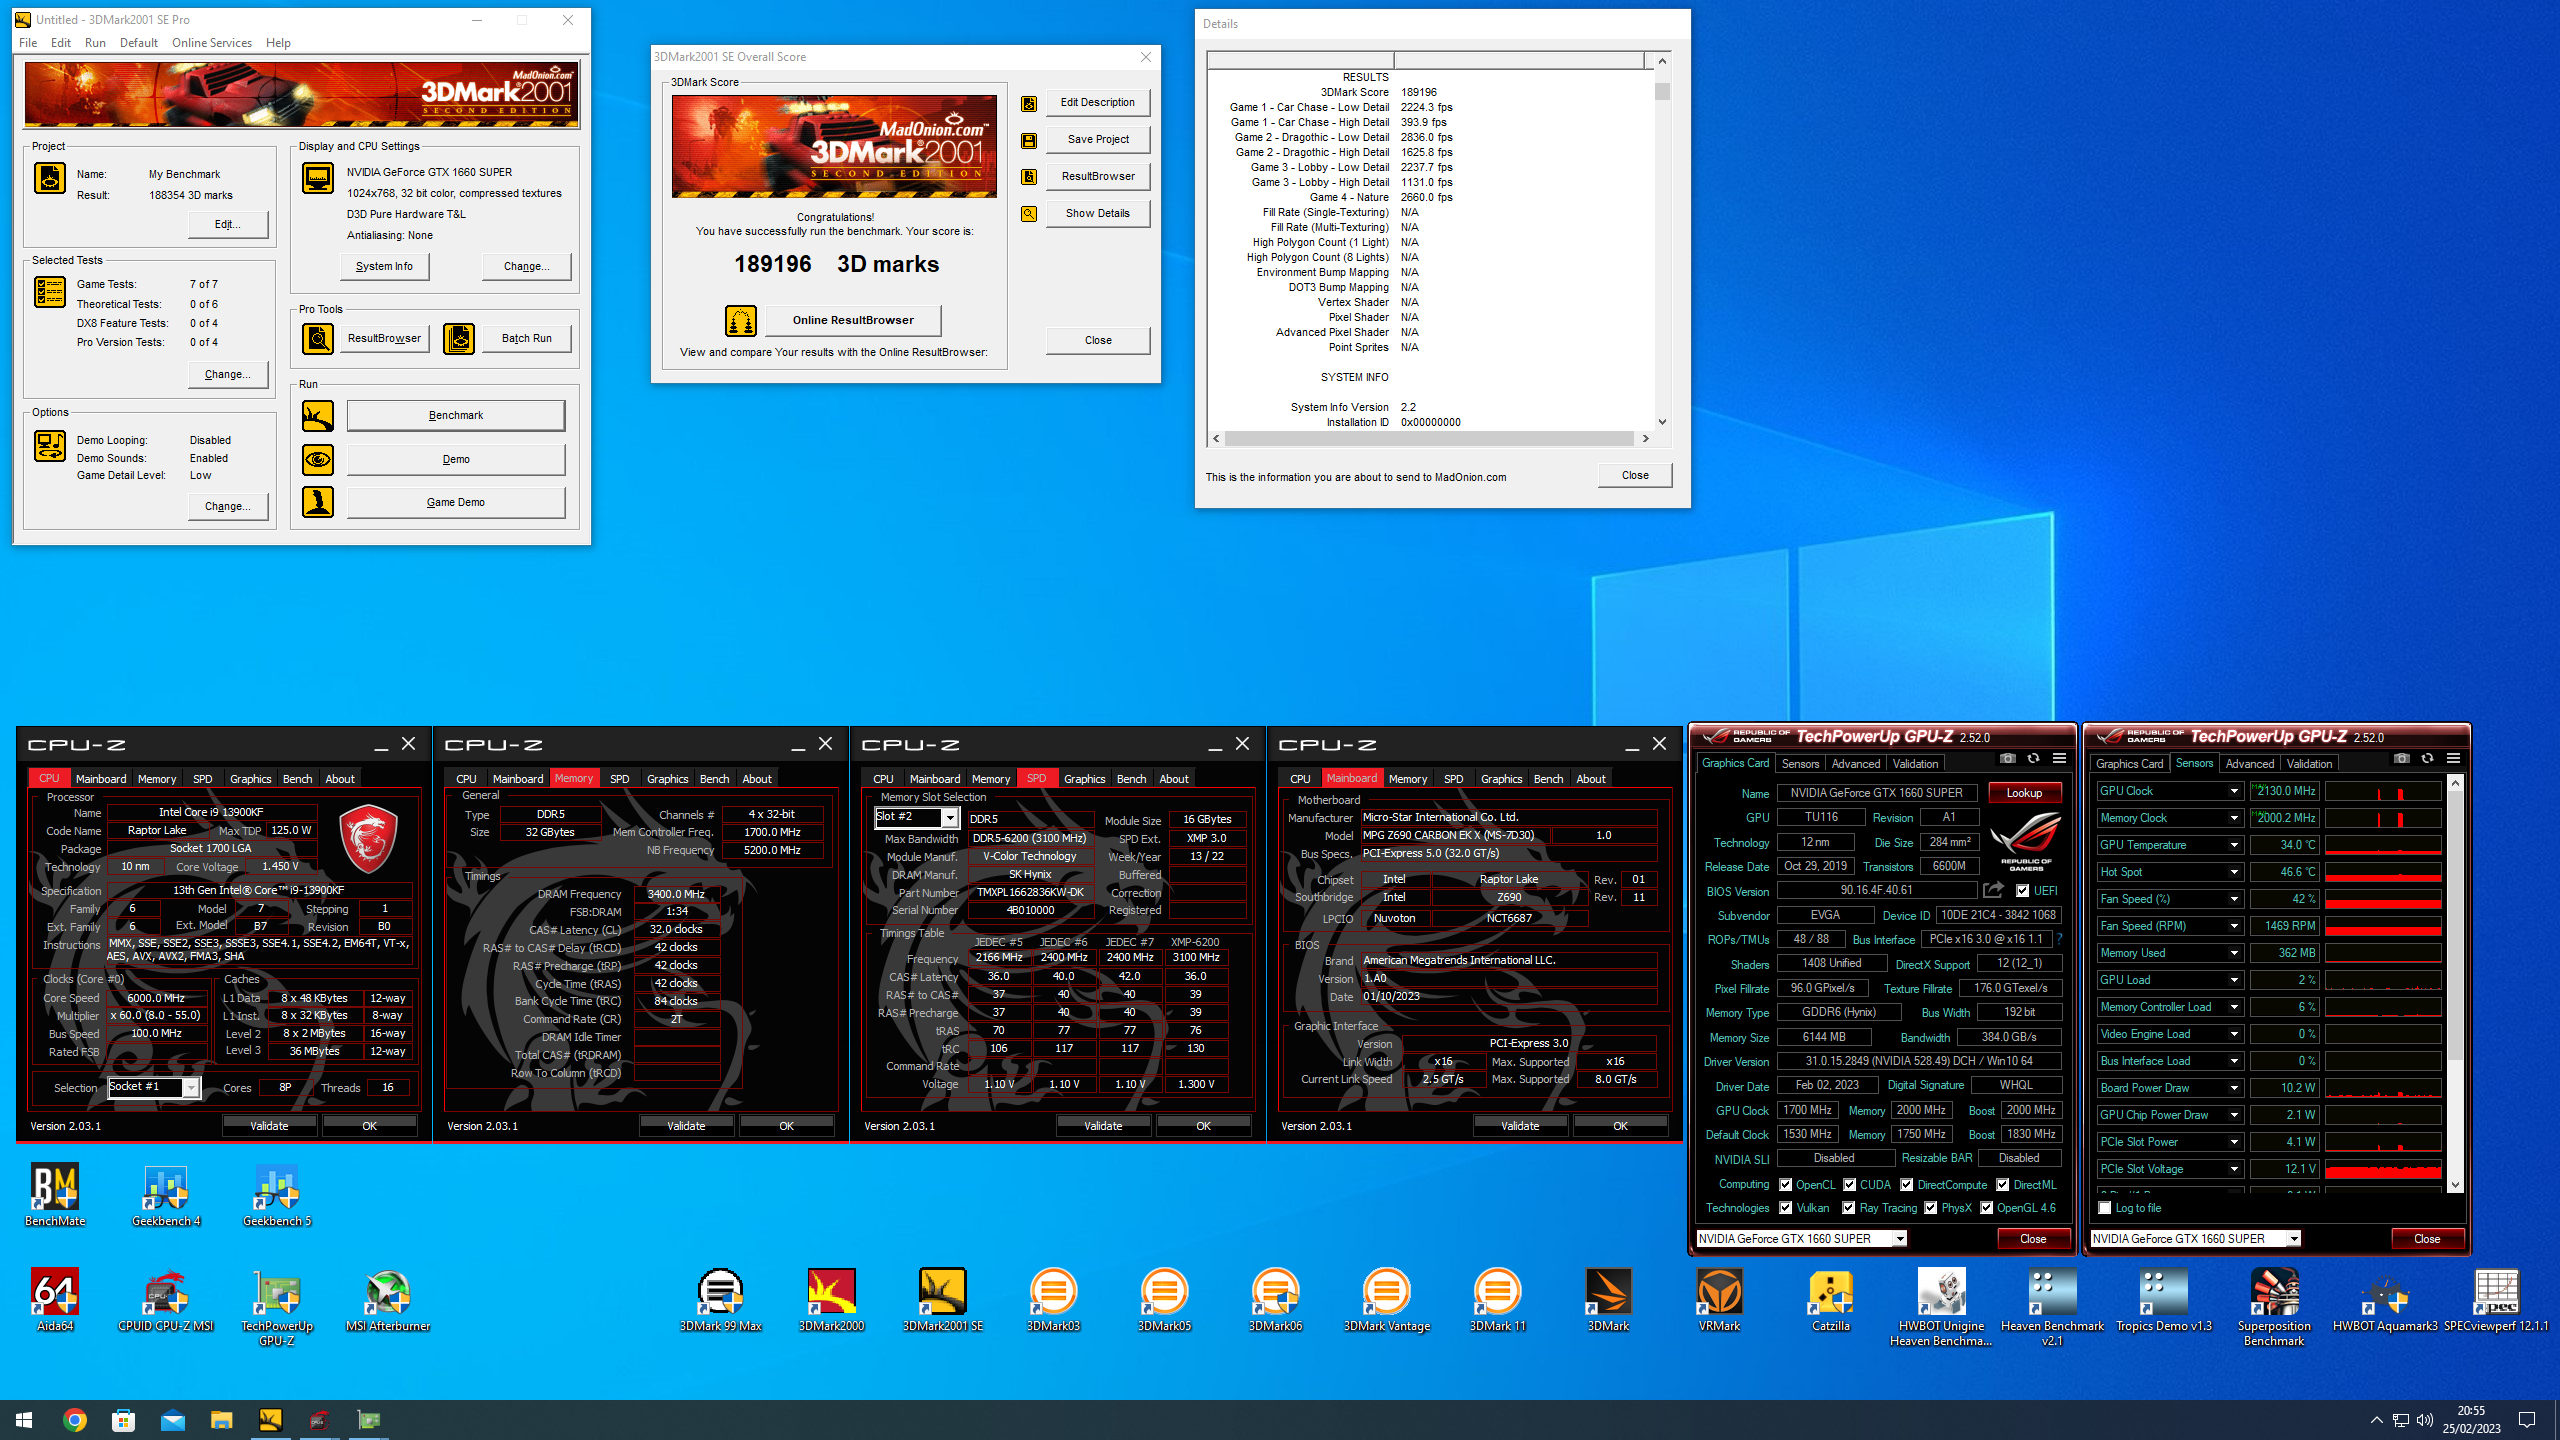Open BenchMate desktop shortcut
The image size is (2560, 1440).
tap(55, 1195)
